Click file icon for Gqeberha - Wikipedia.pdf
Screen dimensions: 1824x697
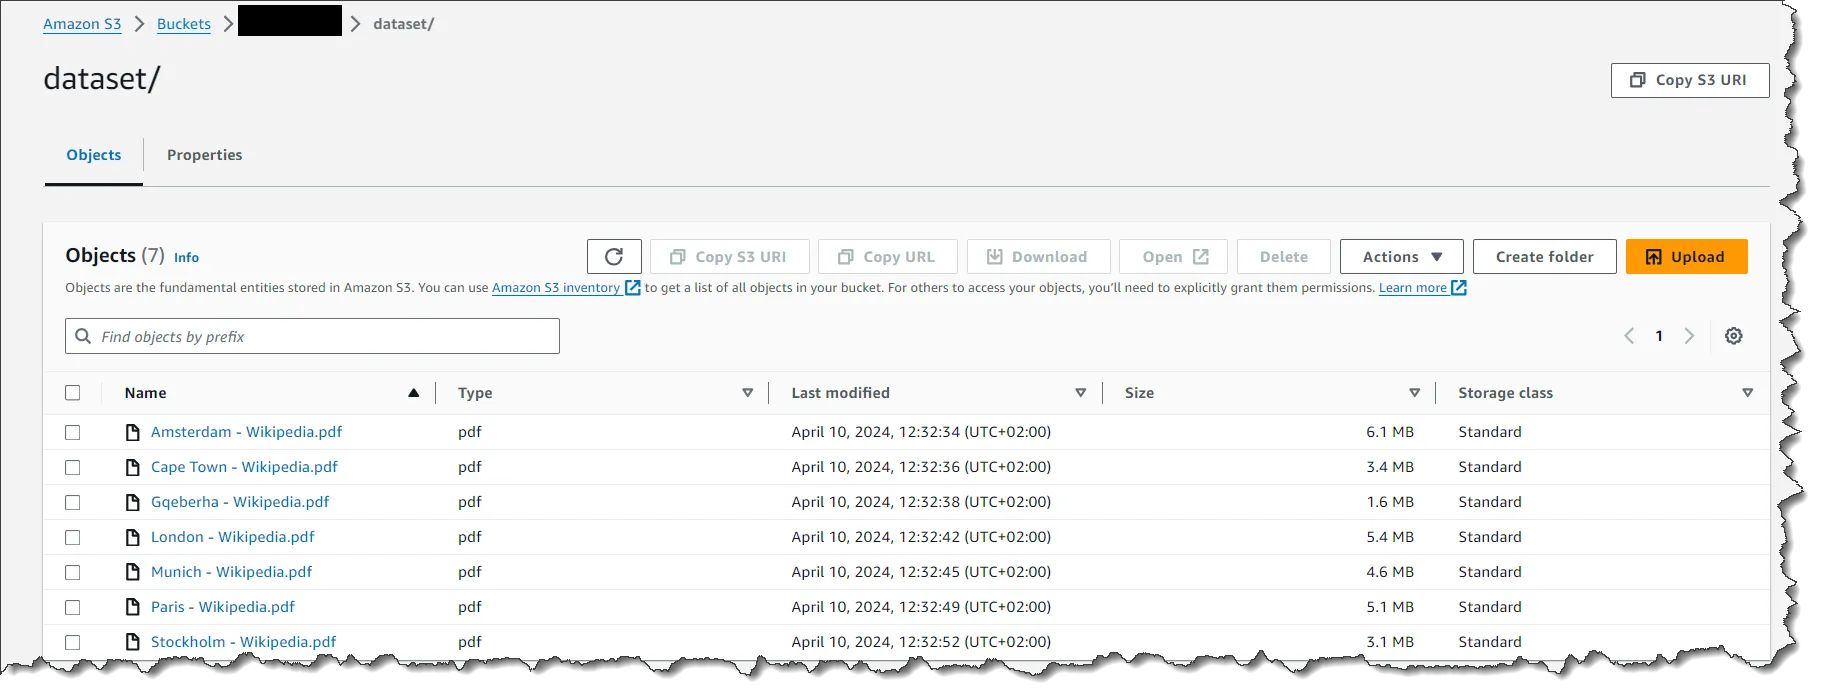(132, 502)
